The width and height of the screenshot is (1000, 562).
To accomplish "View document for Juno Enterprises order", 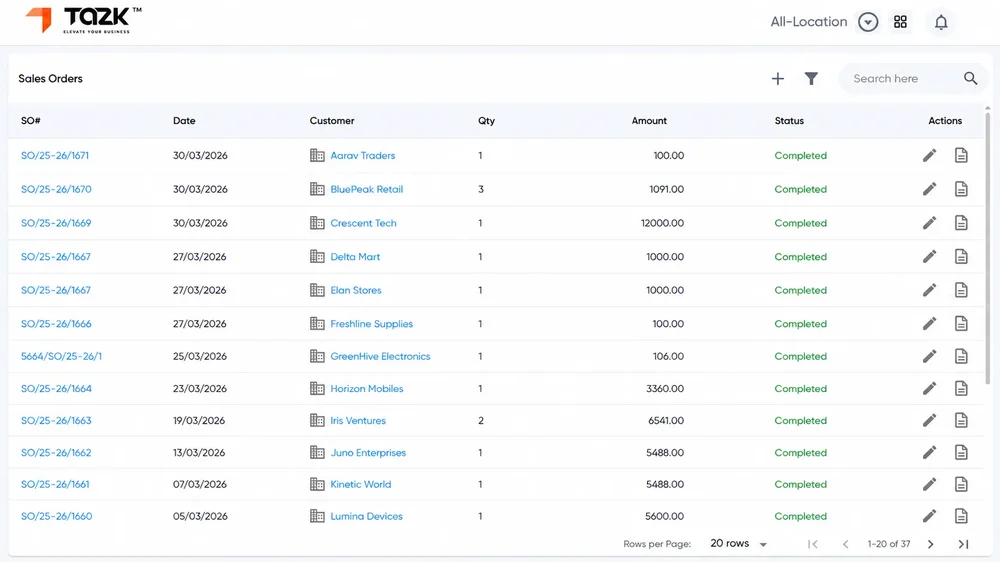I will point(960,452).
